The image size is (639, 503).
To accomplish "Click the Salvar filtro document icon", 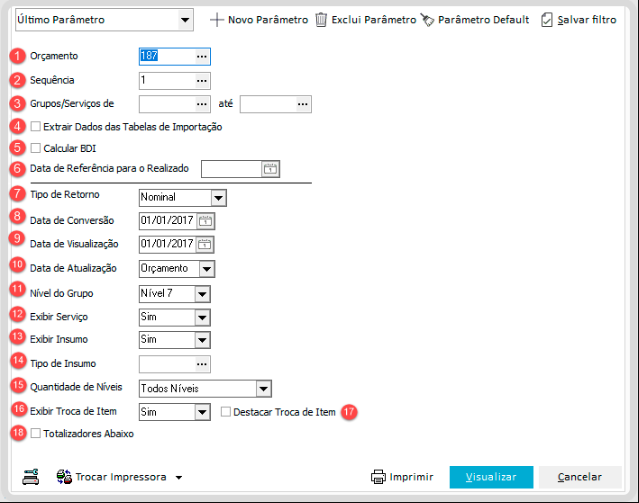I will tap(547, 20).
